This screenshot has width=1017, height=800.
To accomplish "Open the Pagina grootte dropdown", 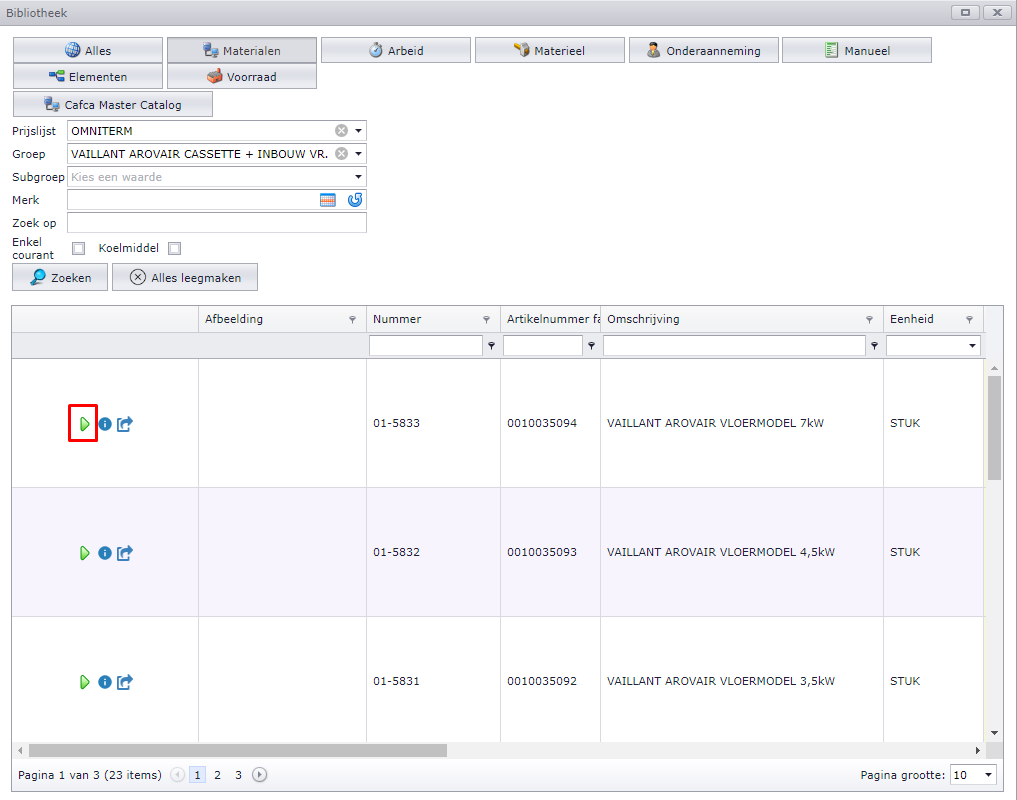I will tap(988, 775).
